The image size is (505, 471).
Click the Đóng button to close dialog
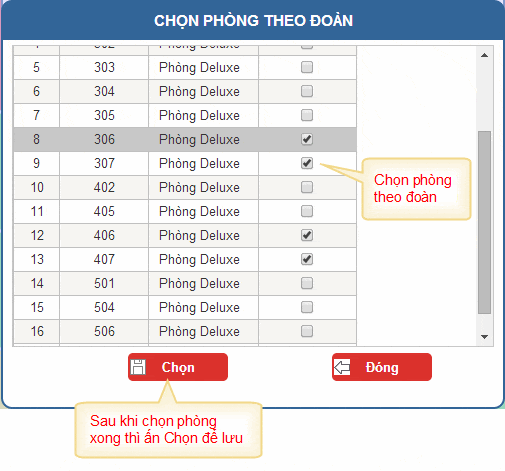pyautogui.click(x=382, y=367)
